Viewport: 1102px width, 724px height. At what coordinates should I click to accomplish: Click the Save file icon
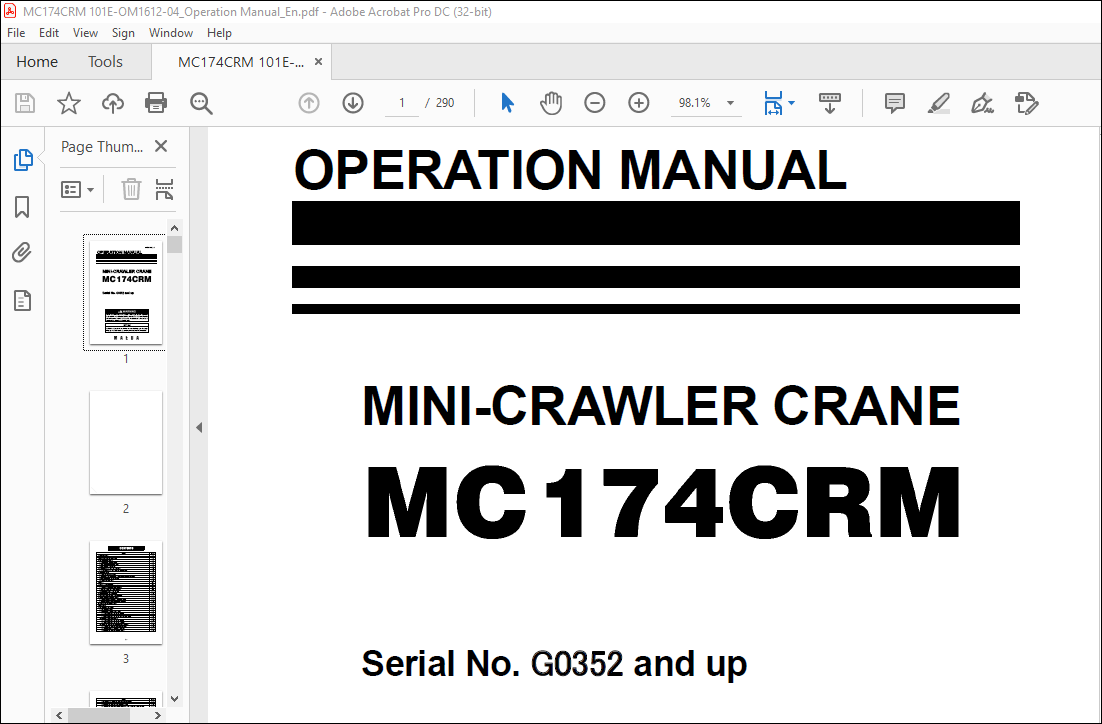[25, 103]
